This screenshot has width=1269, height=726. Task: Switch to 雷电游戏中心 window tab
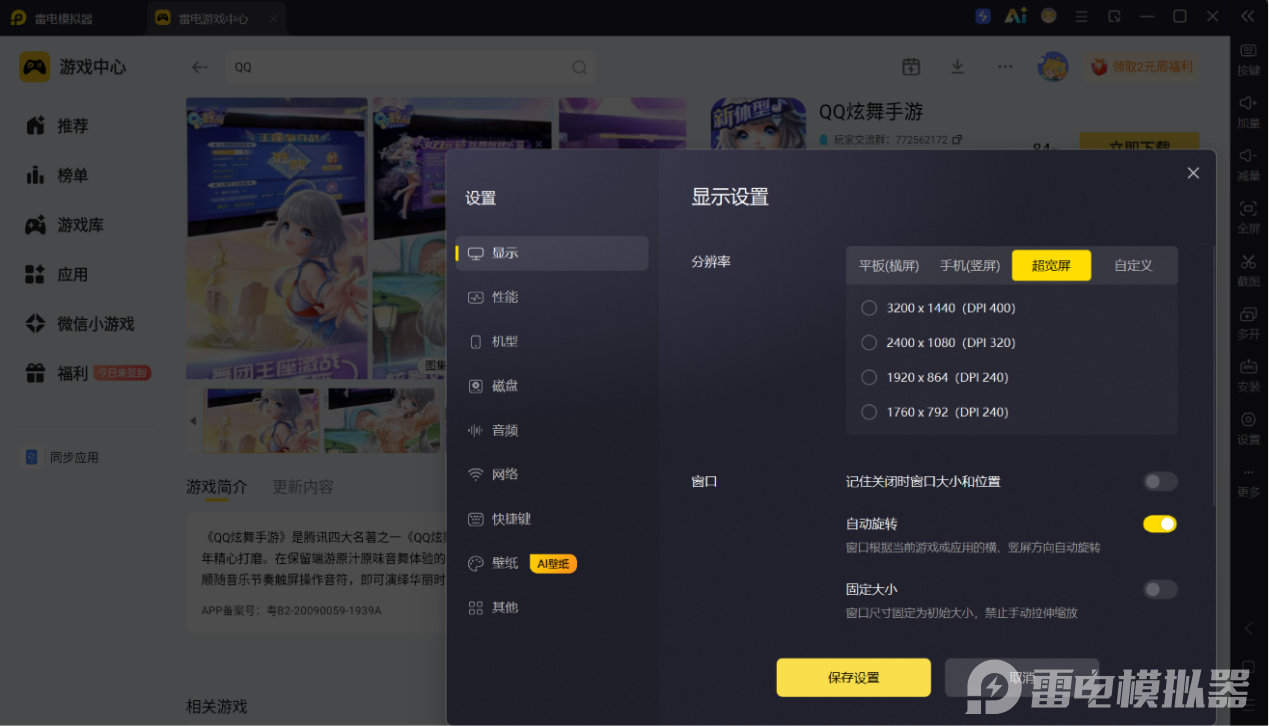pyautogui.click(x=216, y=18)
